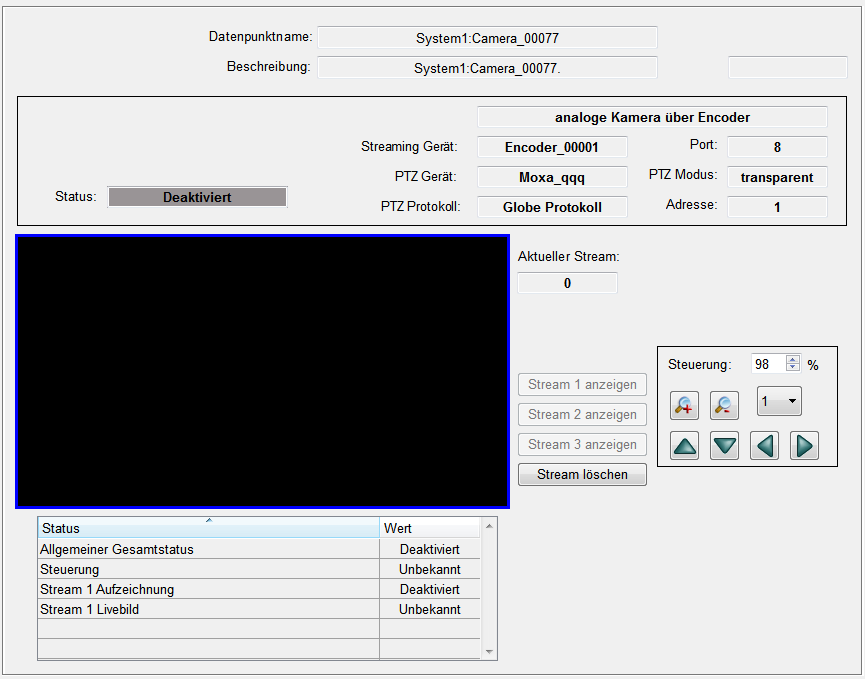
Task: Select the Stream 1 Aufzeichnung row
Action: [208, 589]
